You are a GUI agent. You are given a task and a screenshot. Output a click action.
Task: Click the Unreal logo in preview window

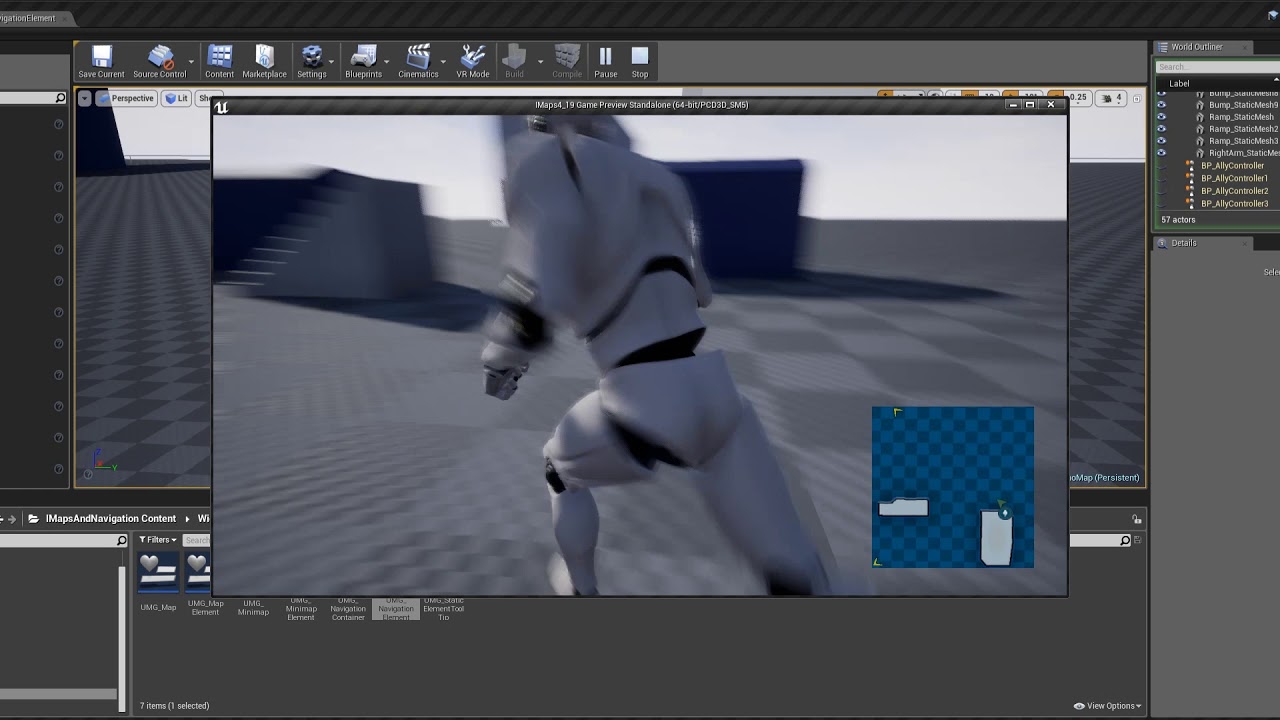pos(221,107)
